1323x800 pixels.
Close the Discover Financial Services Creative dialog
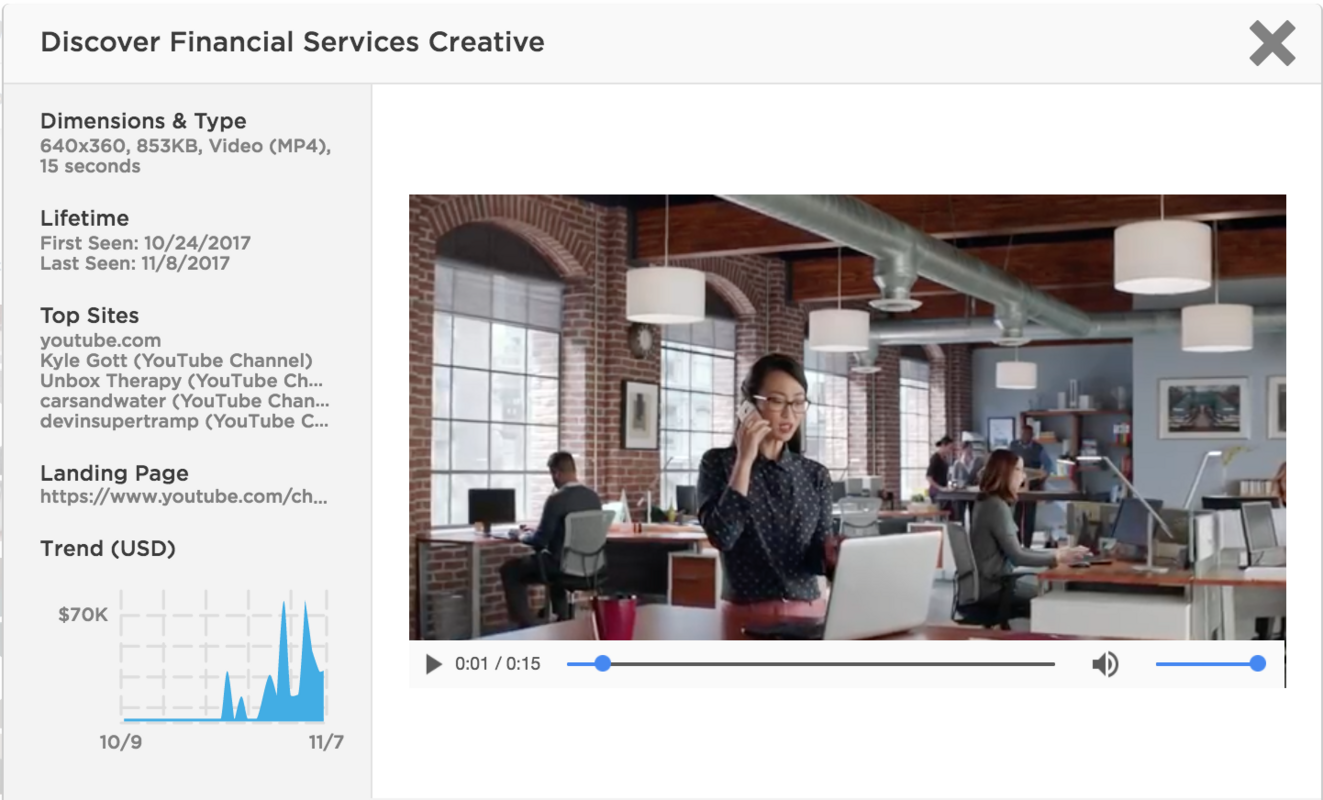[x=1271, y=43]
